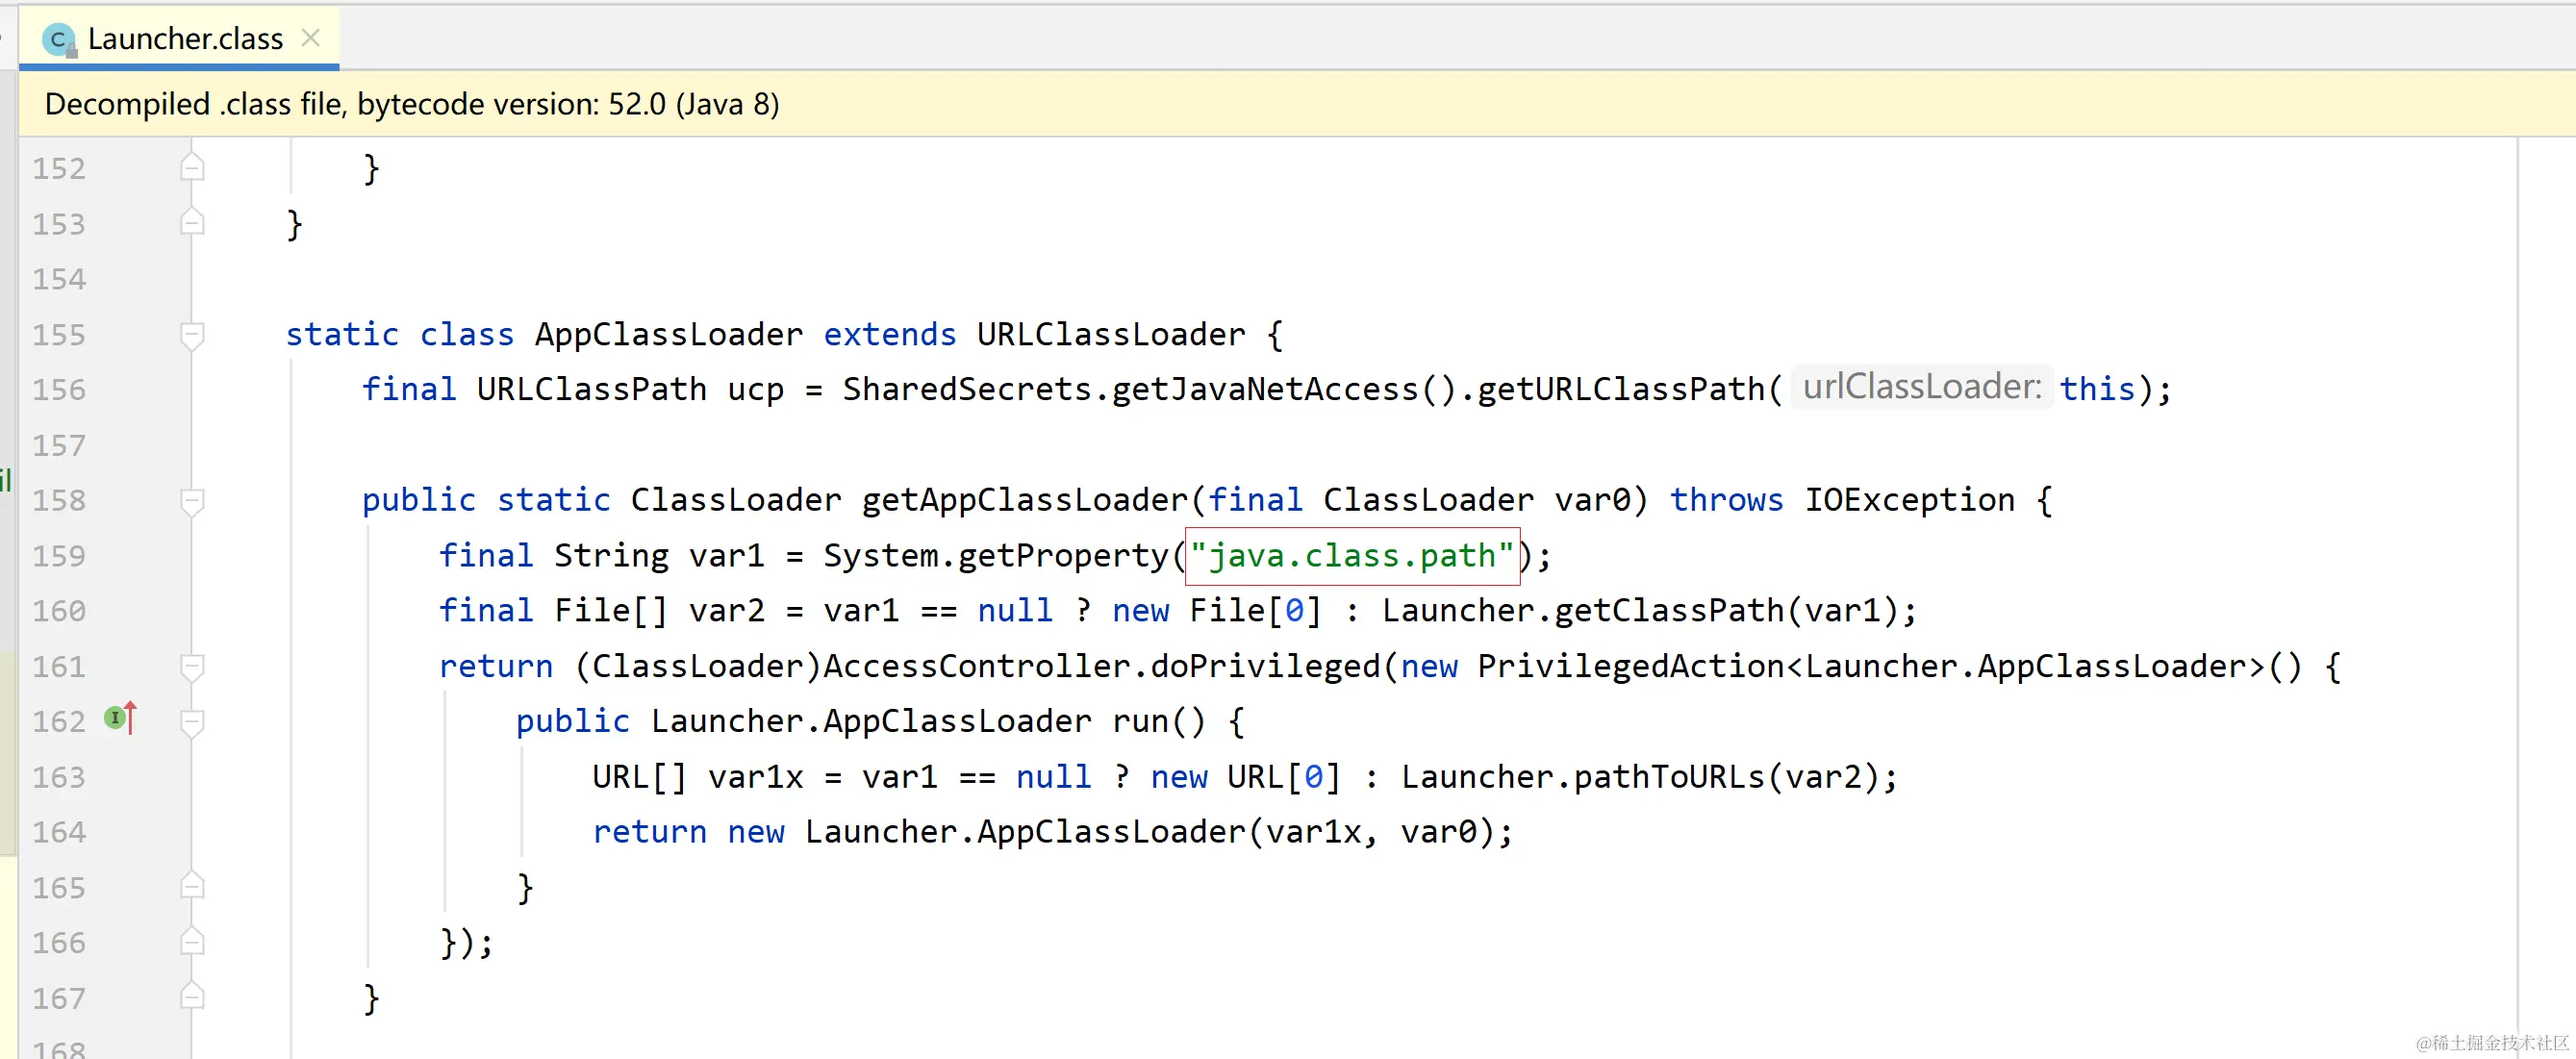Viewport: 2576px width, 1059px height.
Task: Click the fold end marker on line 153
Action: pos(192,223)
